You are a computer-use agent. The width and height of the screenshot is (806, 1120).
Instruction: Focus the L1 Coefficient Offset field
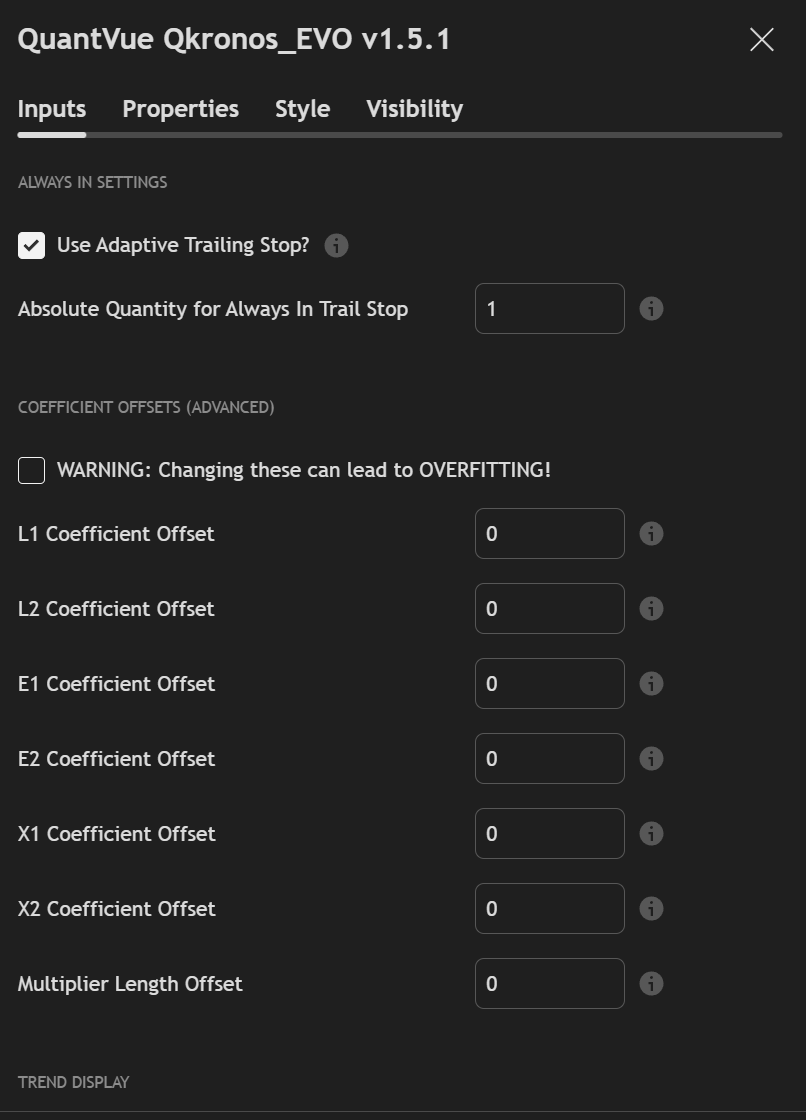point(549,534)
